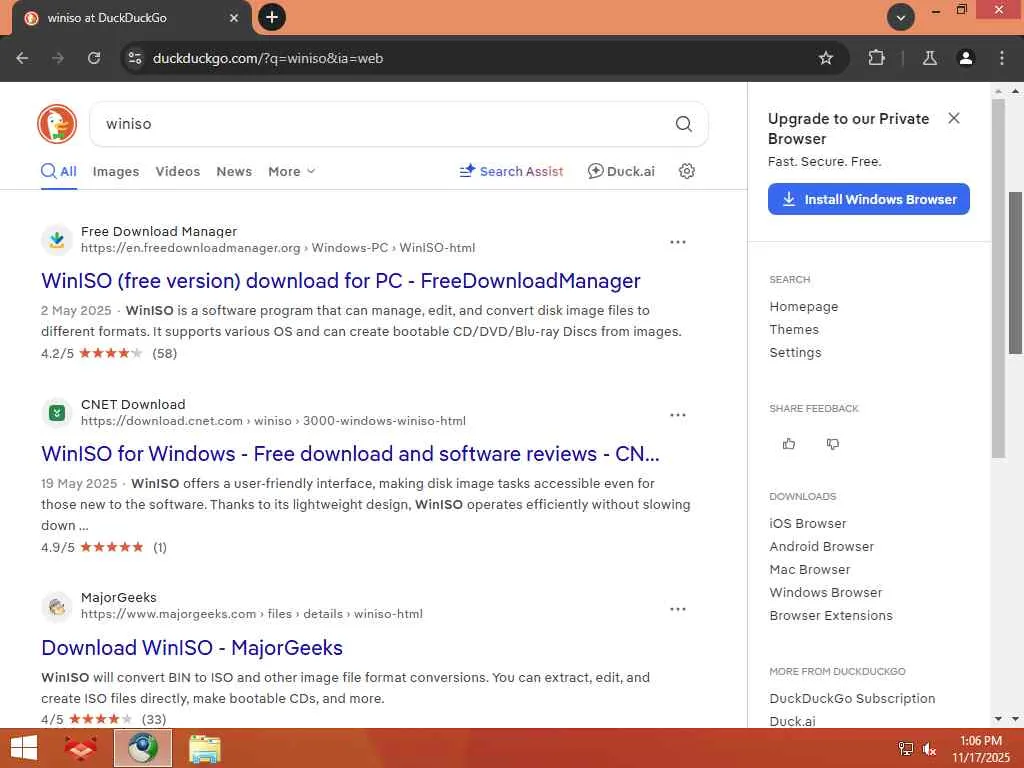Click the browser icon in the taskbar
Screen dimensions: 1024x768
point(143,748)
